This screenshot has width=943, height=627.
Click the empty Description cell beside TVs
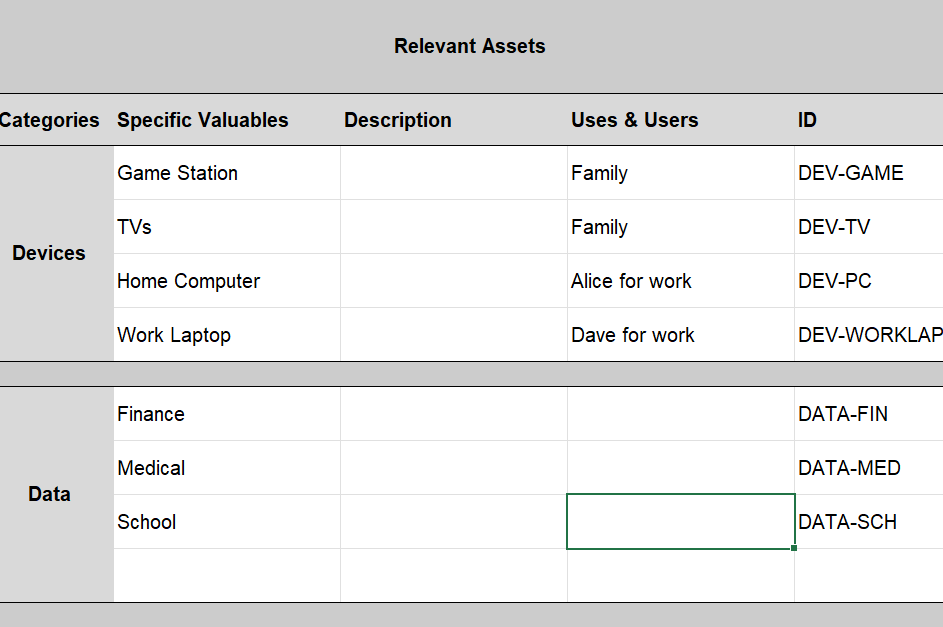(x=454, y=227)
